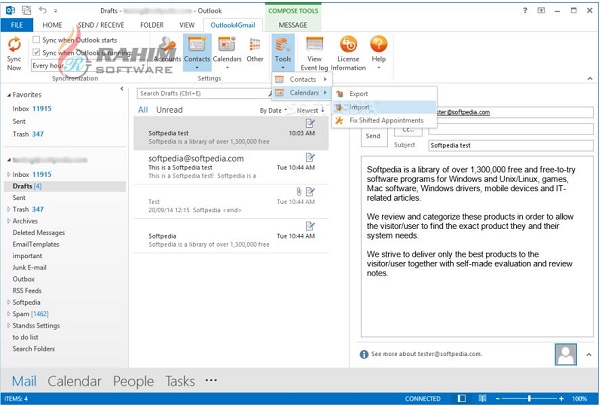Click the info icon beside See more about
This screenshot has height=406, width=600.
[x=364, y=354]
